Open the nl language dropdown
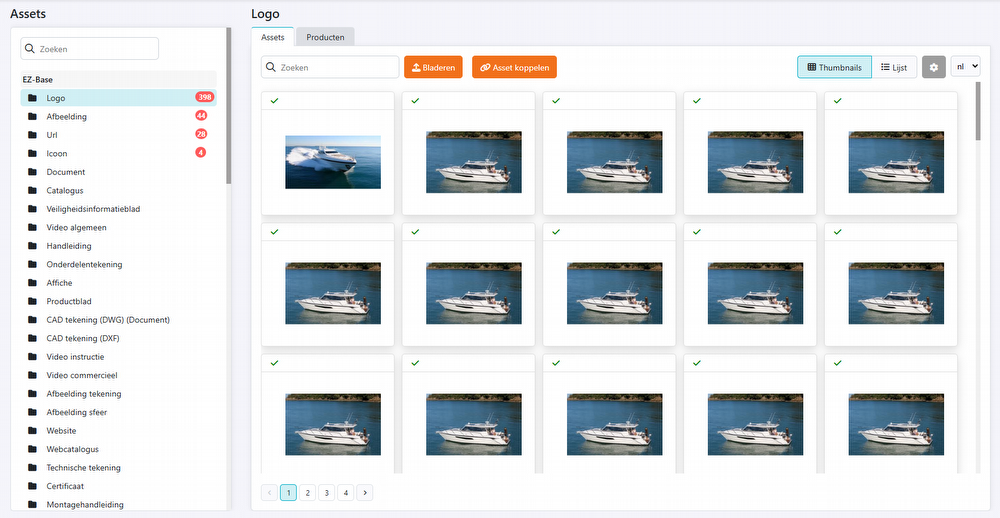The width and height of the screenshot is (1000, 518). pos(966,67)
